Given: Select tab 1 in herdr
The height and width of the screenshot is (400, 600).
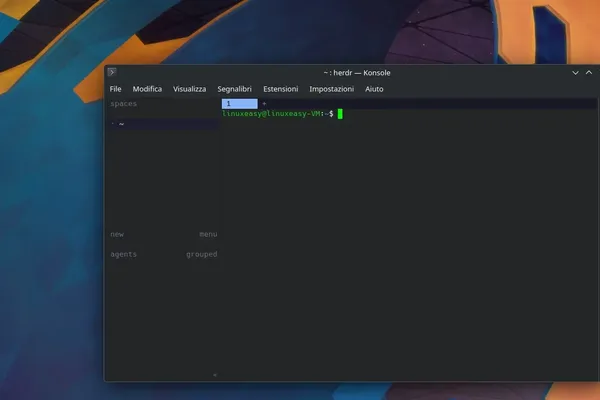Looking at the screenshot, I should pyautogui.click(x=240, y=103).
